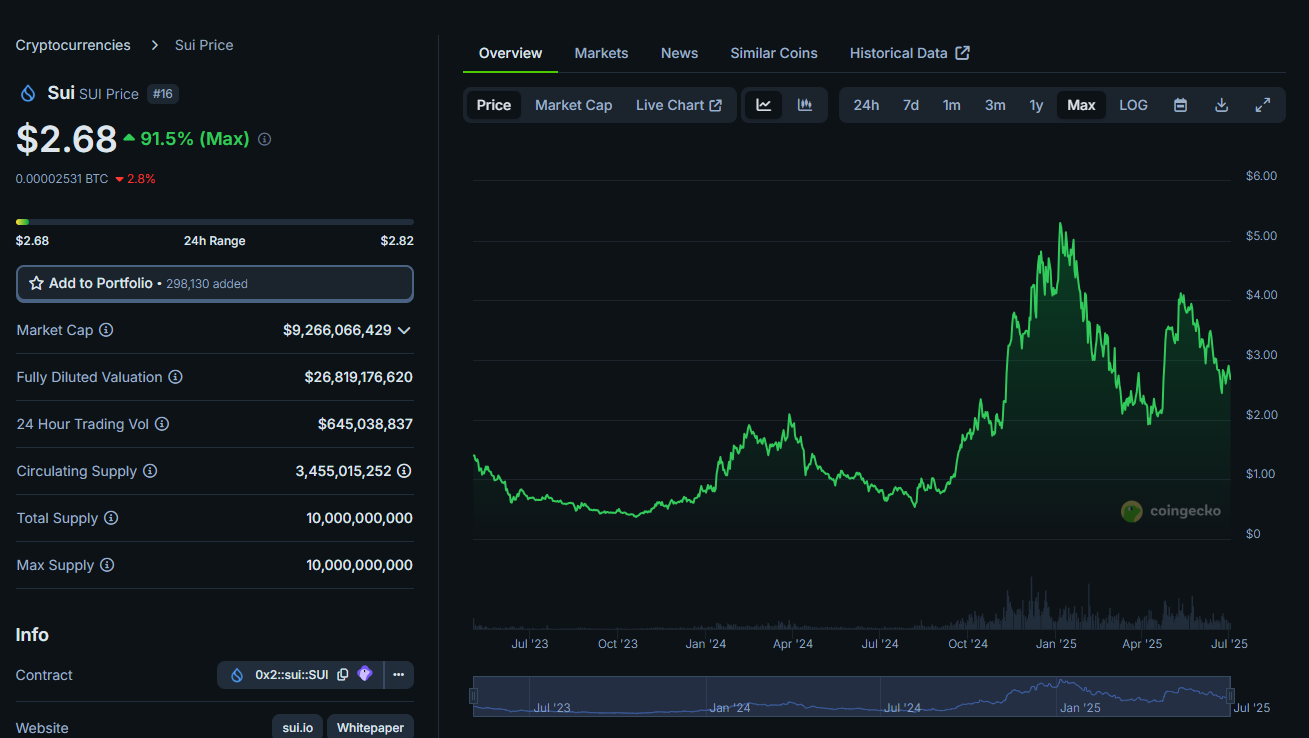Viewport: 1309px width, 738px height.
Task: Click the Total Supply 10,000,000,000 value
Action: [x=359, y=518]
